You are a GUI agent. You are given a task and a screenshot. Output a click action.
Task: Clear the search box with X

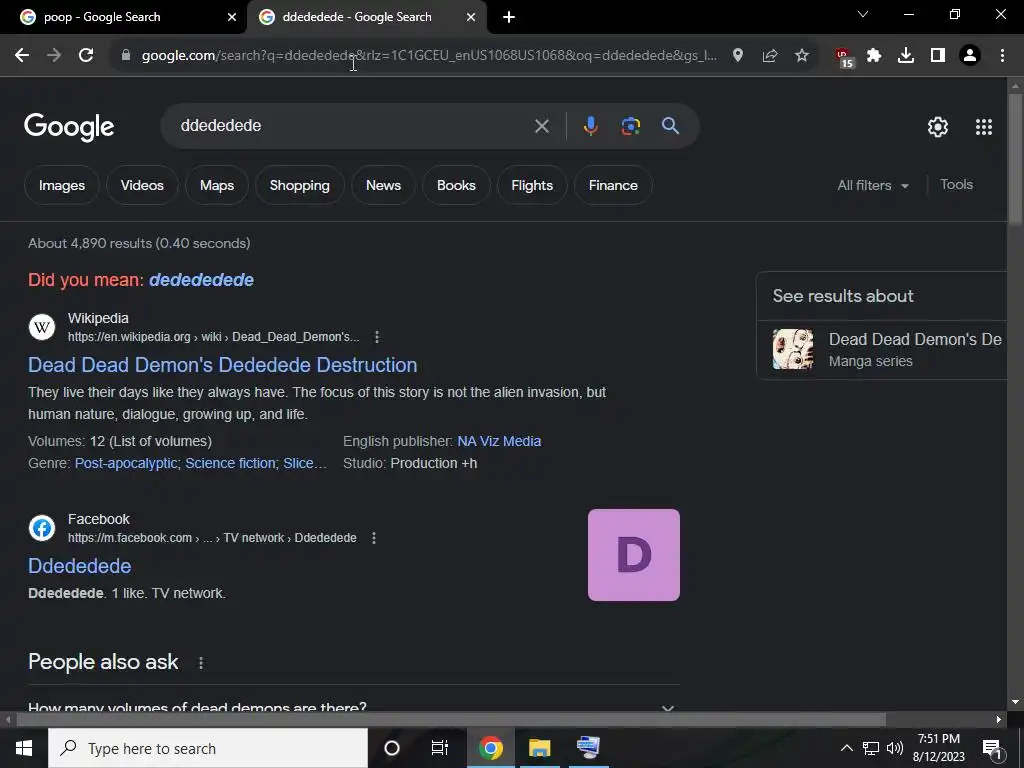(x=541, y=126)
